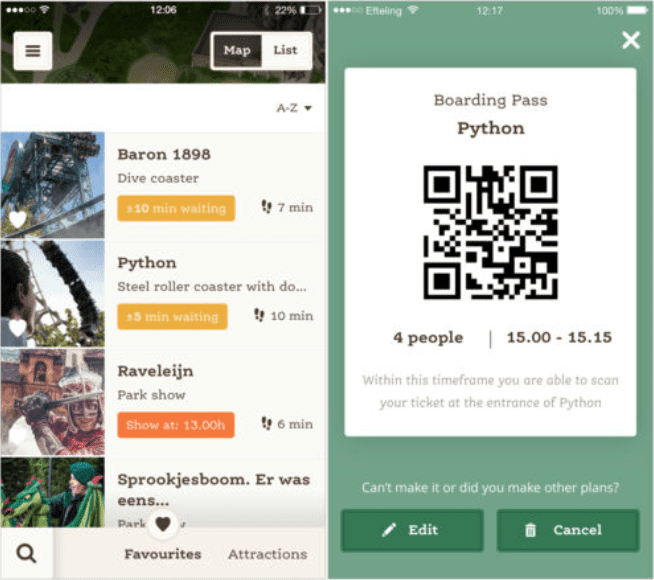This screenshot has height=580, width=654.
Task: Open search with the magnifier icon
Action: pyautogui.click(x=26, y=554)
